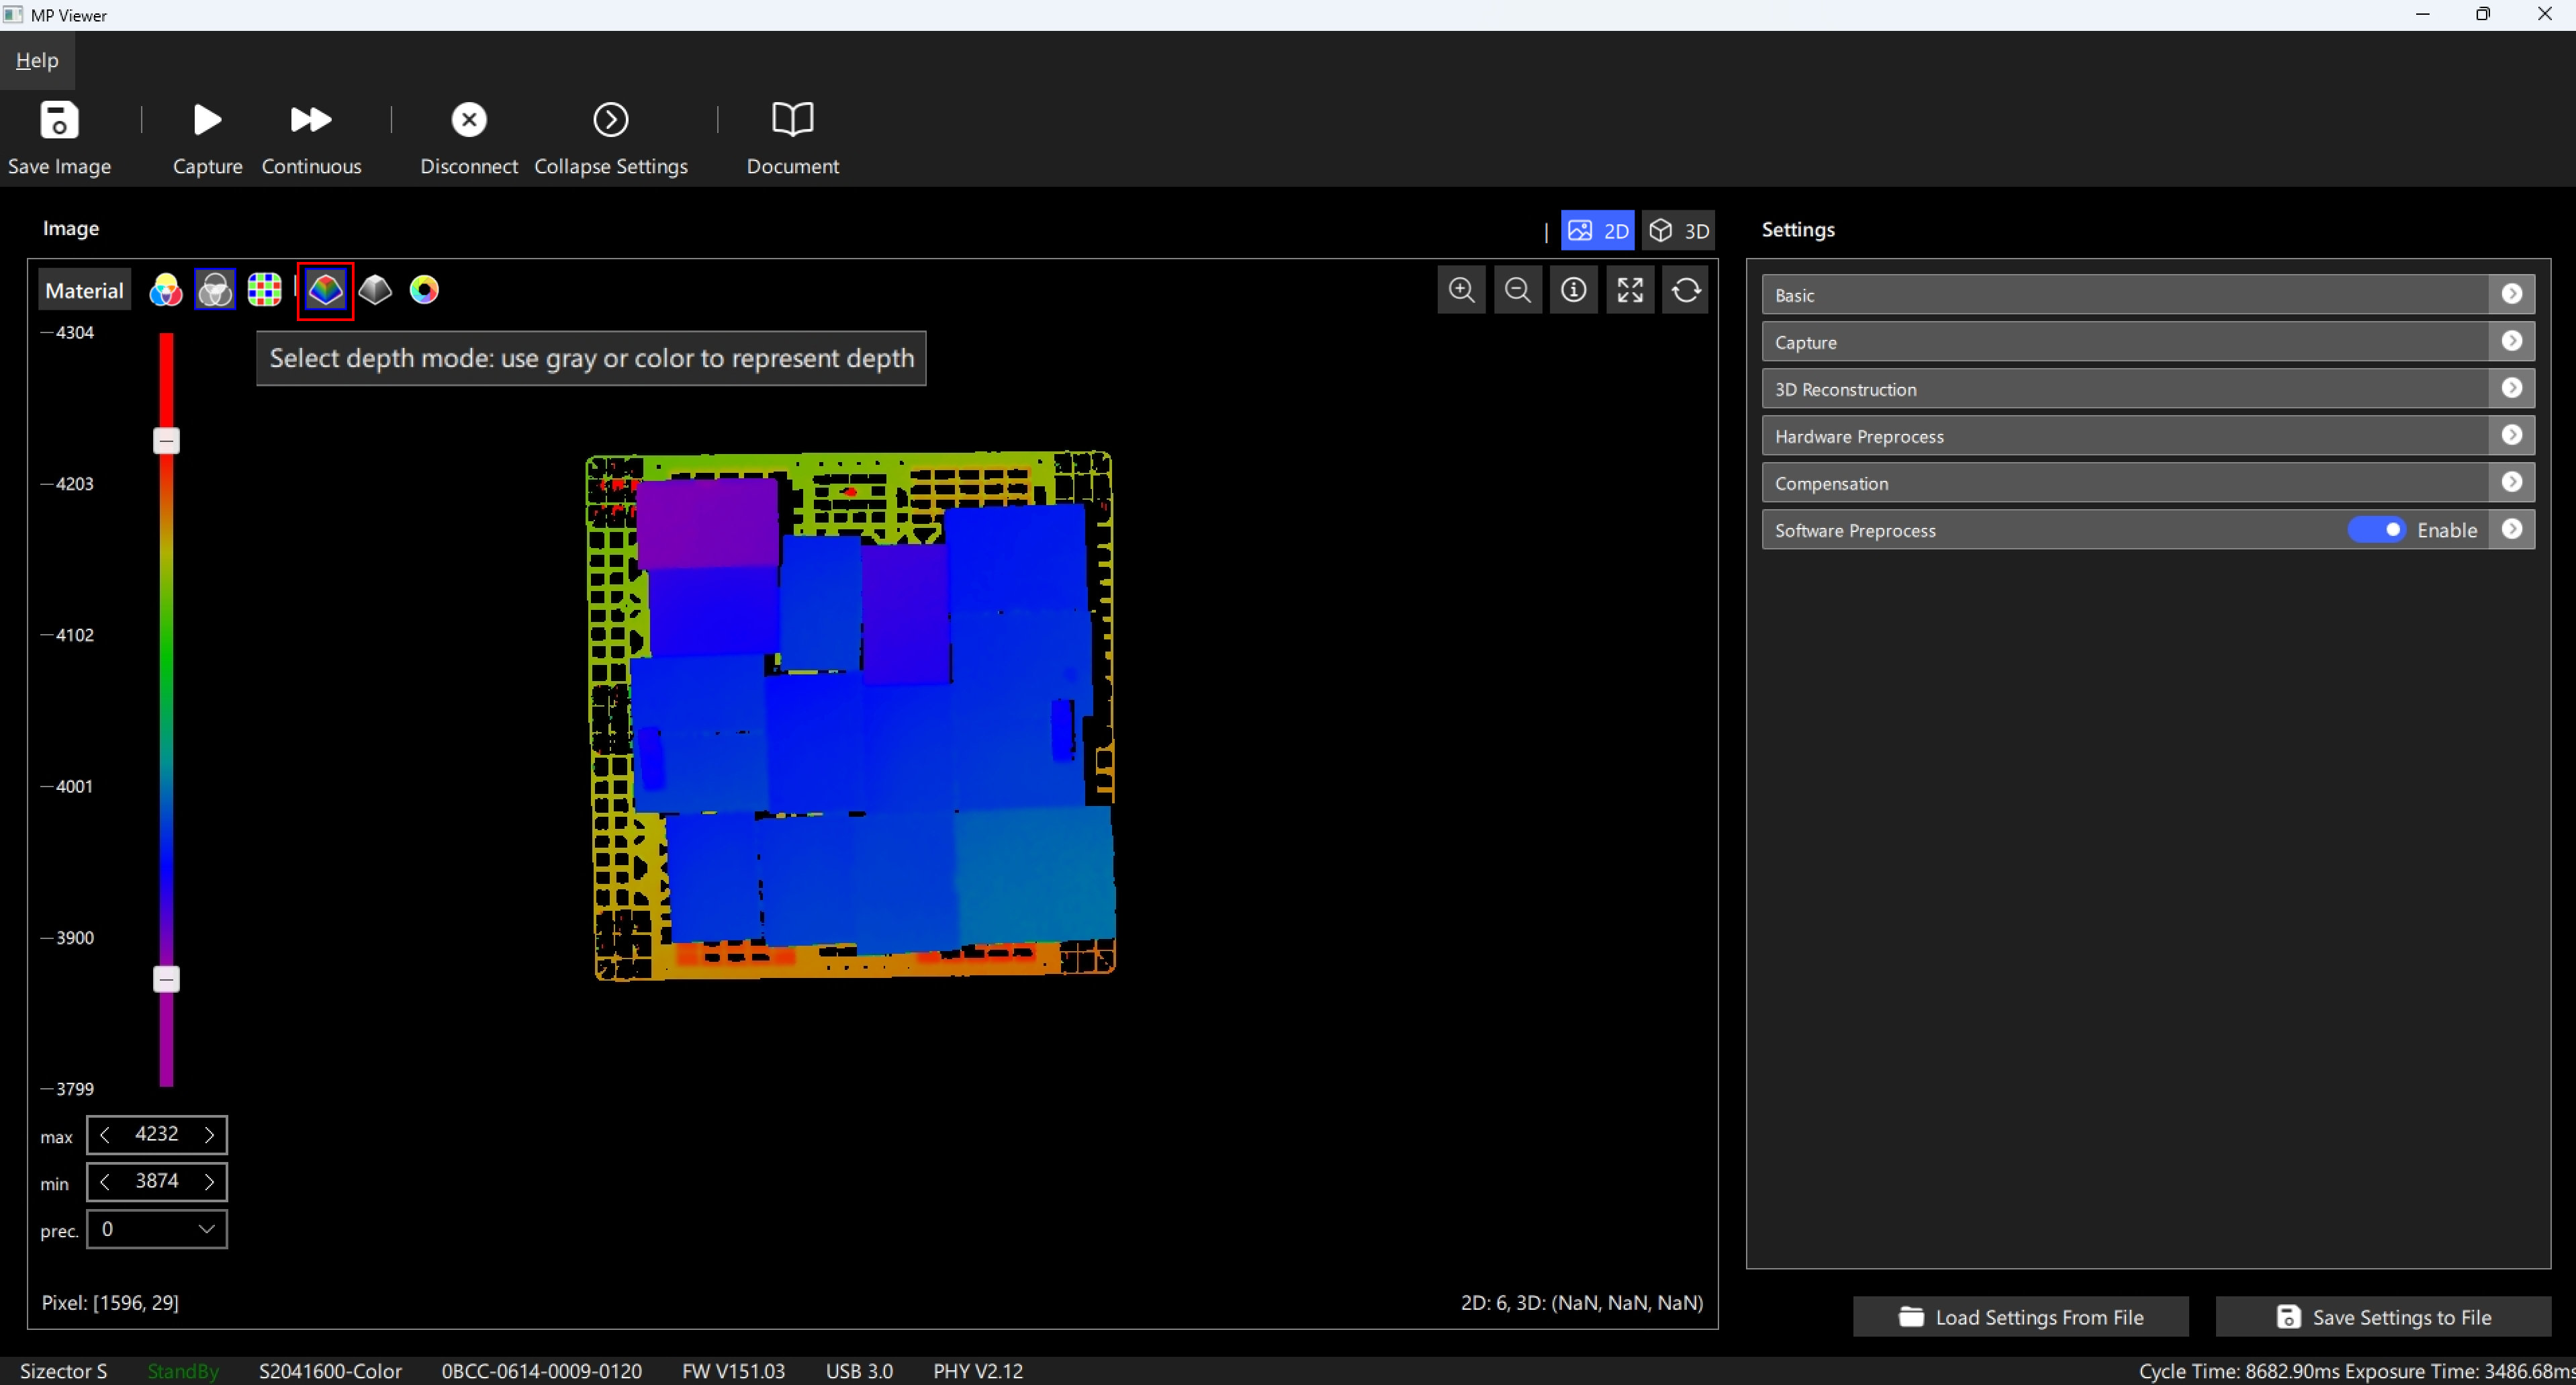Zoom in on the image

click(x=1462, y=290)
